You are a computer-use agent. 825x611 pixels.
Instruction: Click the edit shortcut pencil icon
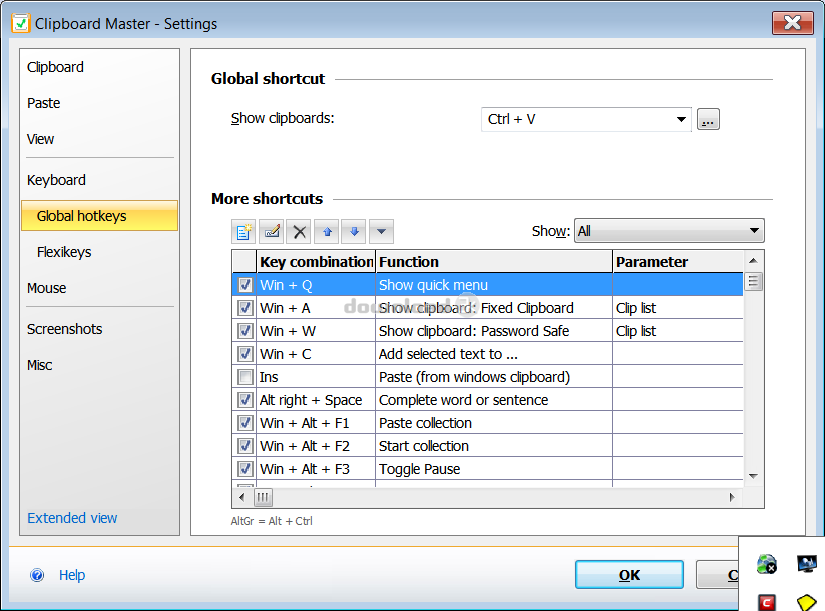tap(270, 232)
